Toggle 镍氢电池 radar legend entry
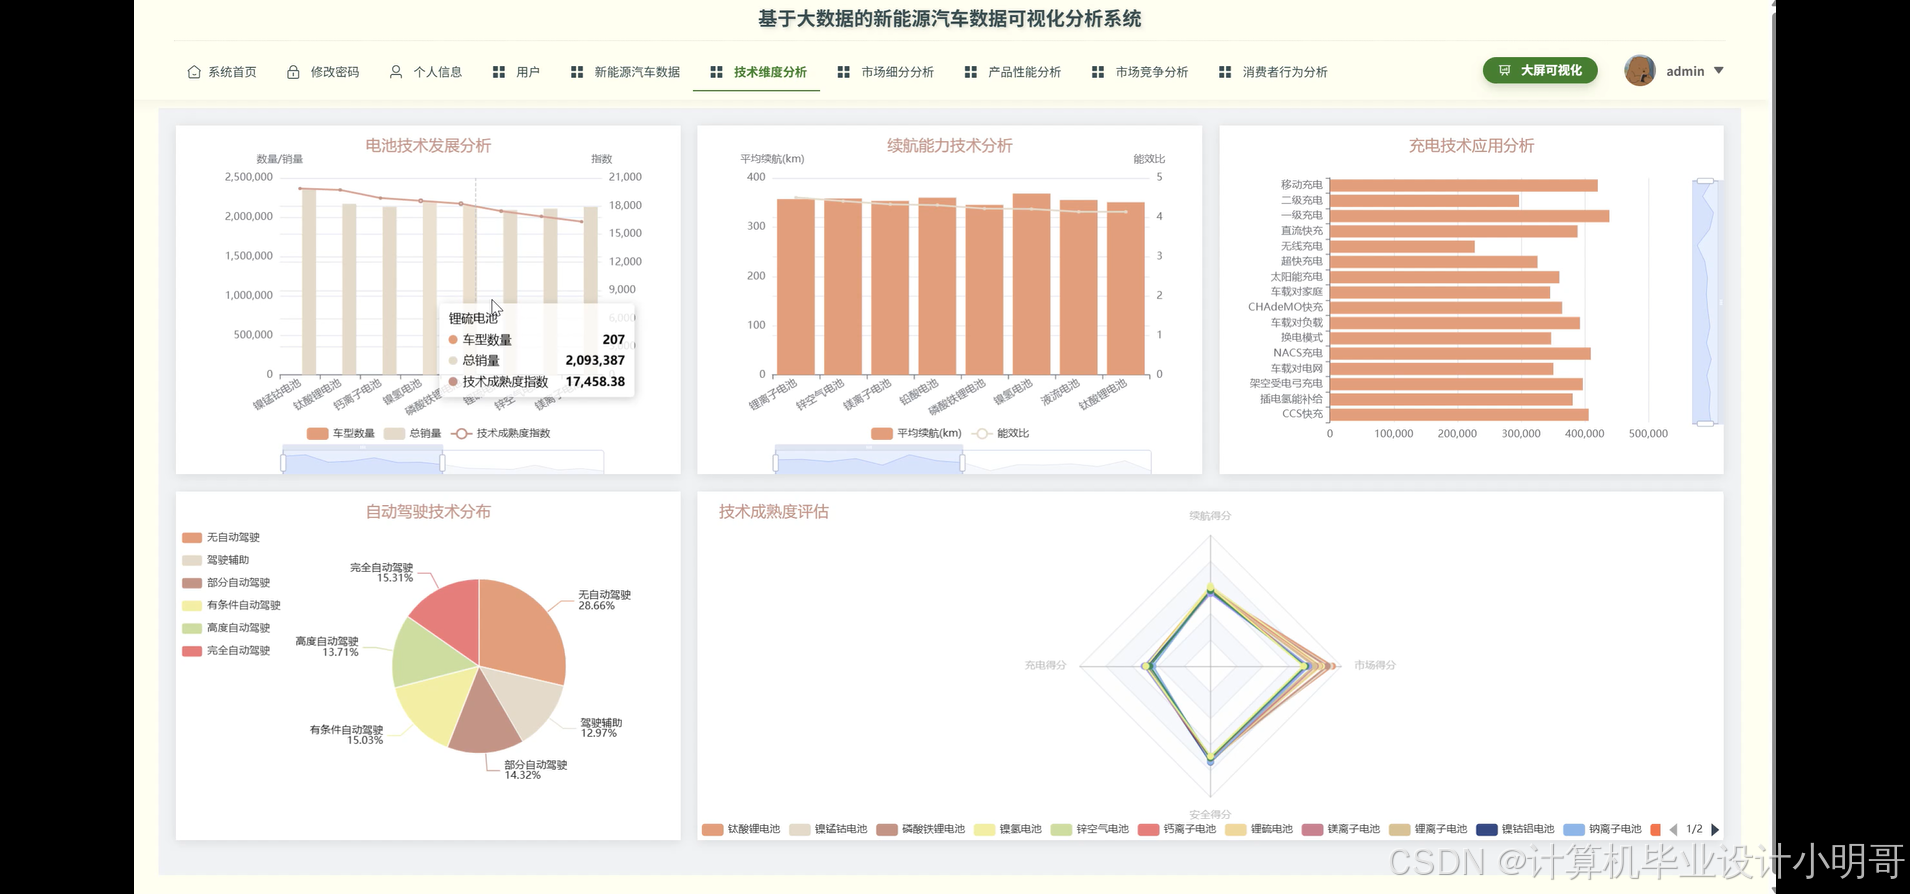 click(x=1008, y=830)
